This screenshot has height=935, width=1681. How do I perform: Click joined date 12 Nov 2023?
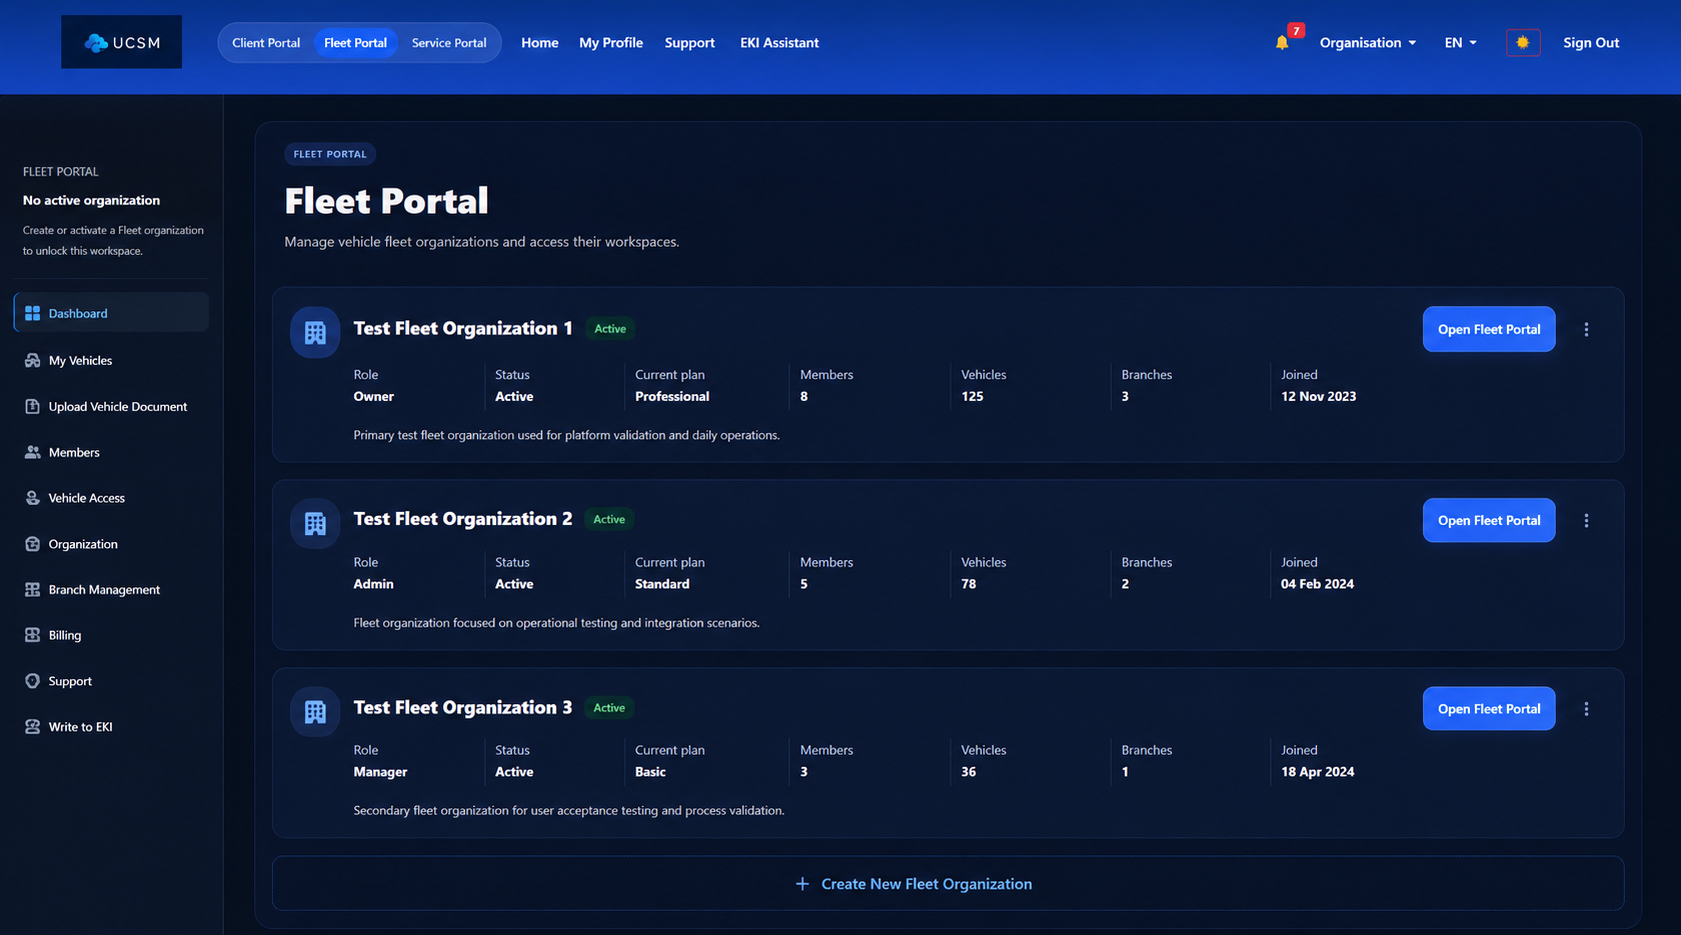[x=1319, y=397]
